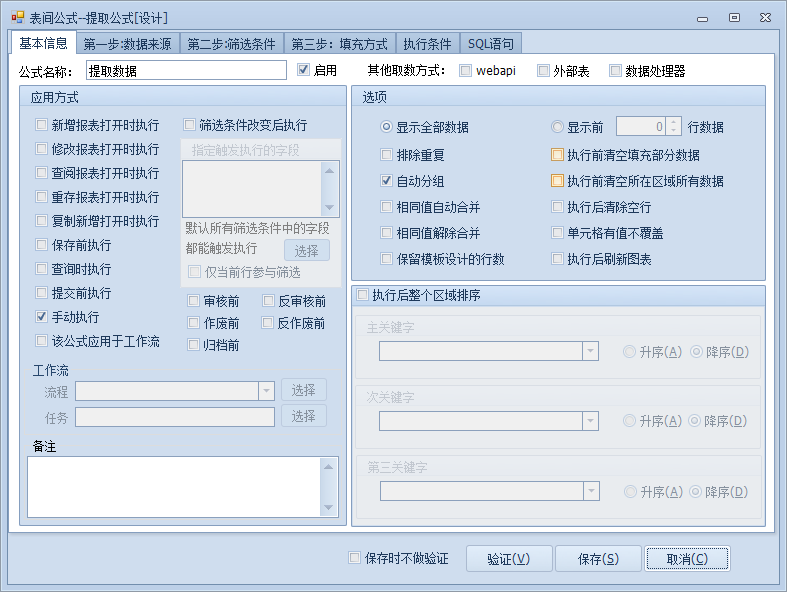Screen dimensions: 787x592
Task: Enable 执行后整个区域排序 checkbox
Action: (x=363, y=295)
